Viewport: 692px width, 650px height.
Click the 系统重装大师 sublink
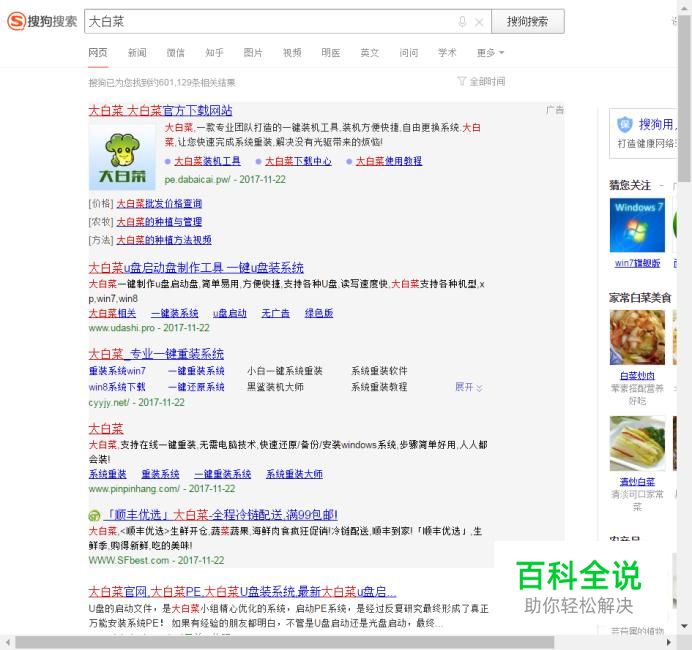tap(294, 474)
